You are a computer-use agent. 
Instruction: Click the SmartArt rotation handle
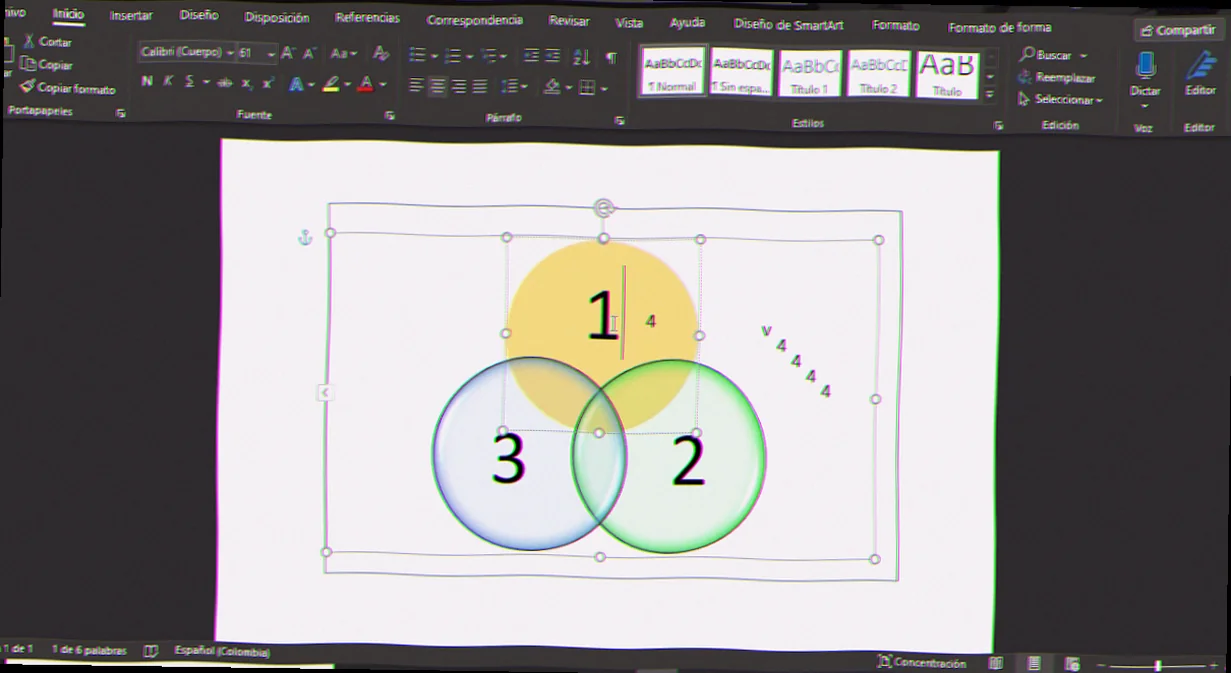pyautogui.click(x=603, y=208)
